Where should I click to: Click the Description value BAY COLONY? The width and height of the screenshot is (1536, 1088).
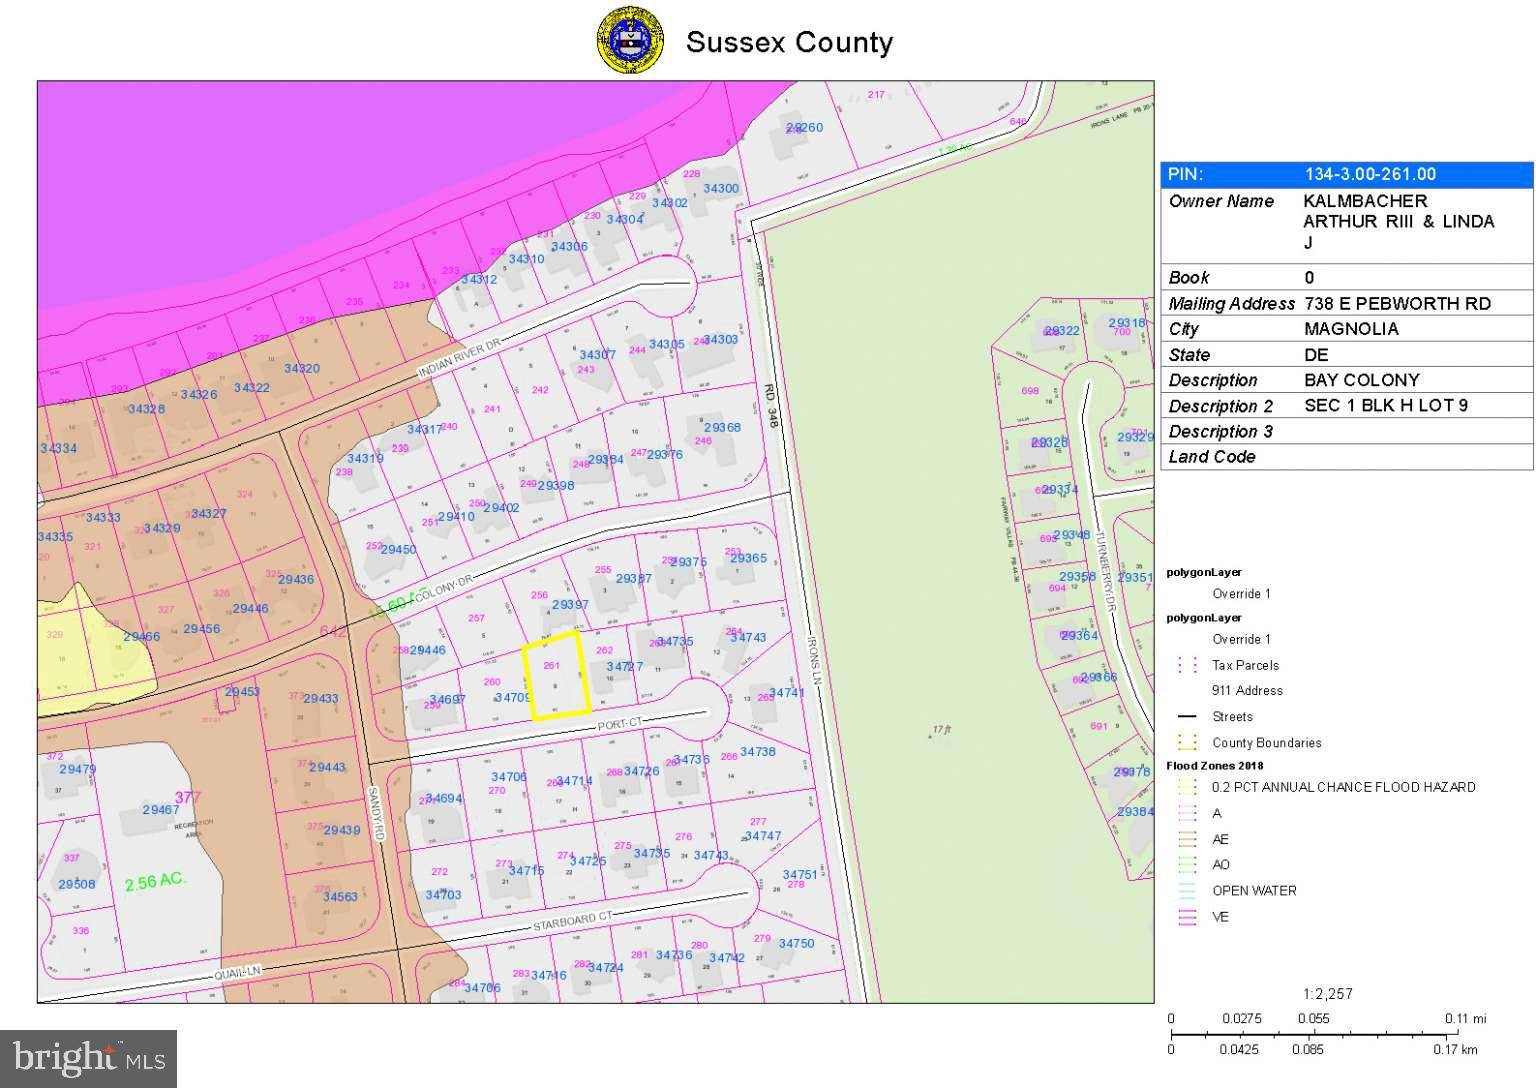[1361, 380]
